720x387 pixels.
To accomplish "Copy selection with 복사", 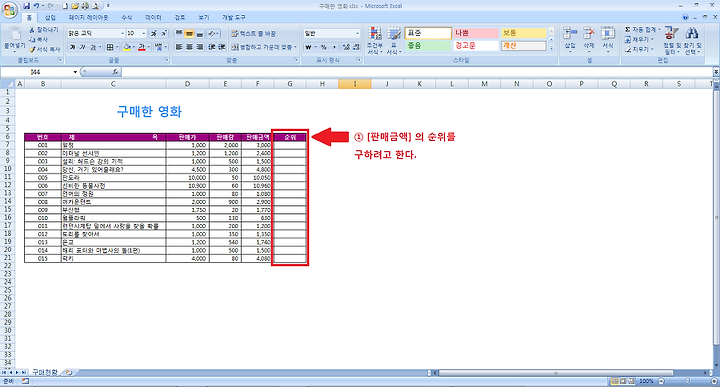I will tap(39, 39).
